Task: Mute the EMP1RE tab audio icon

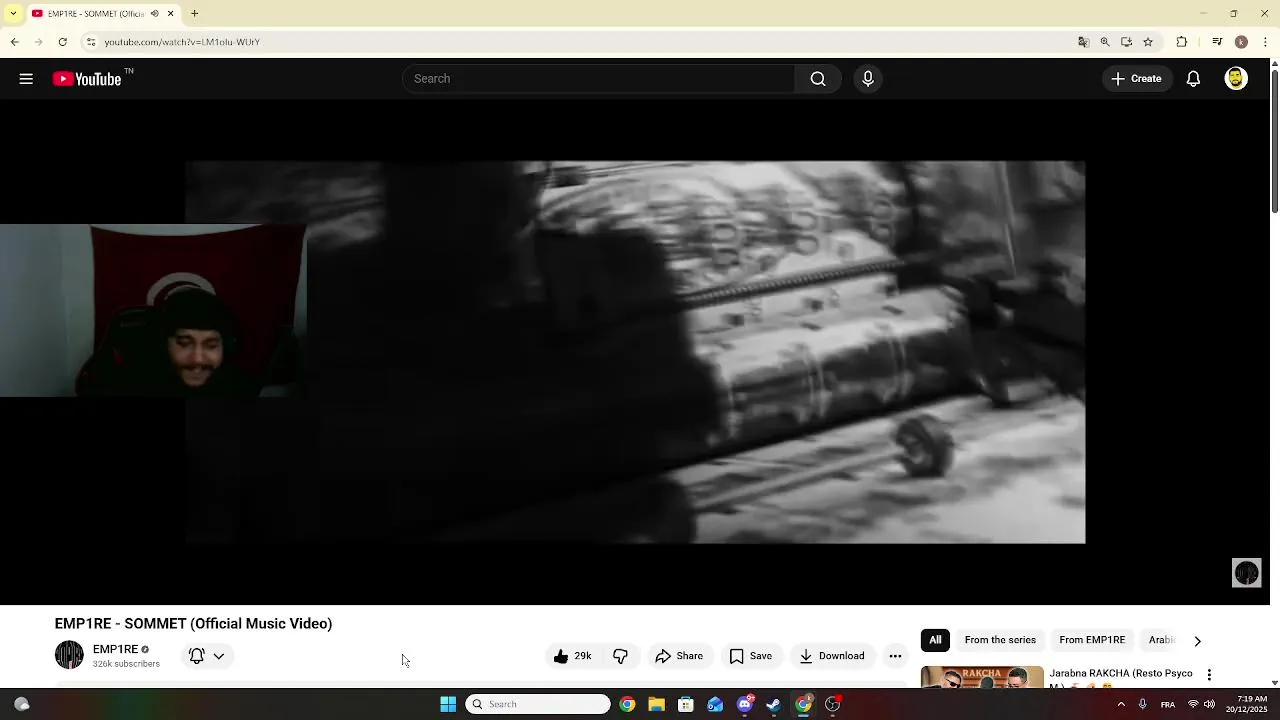Action: point(154,14)
